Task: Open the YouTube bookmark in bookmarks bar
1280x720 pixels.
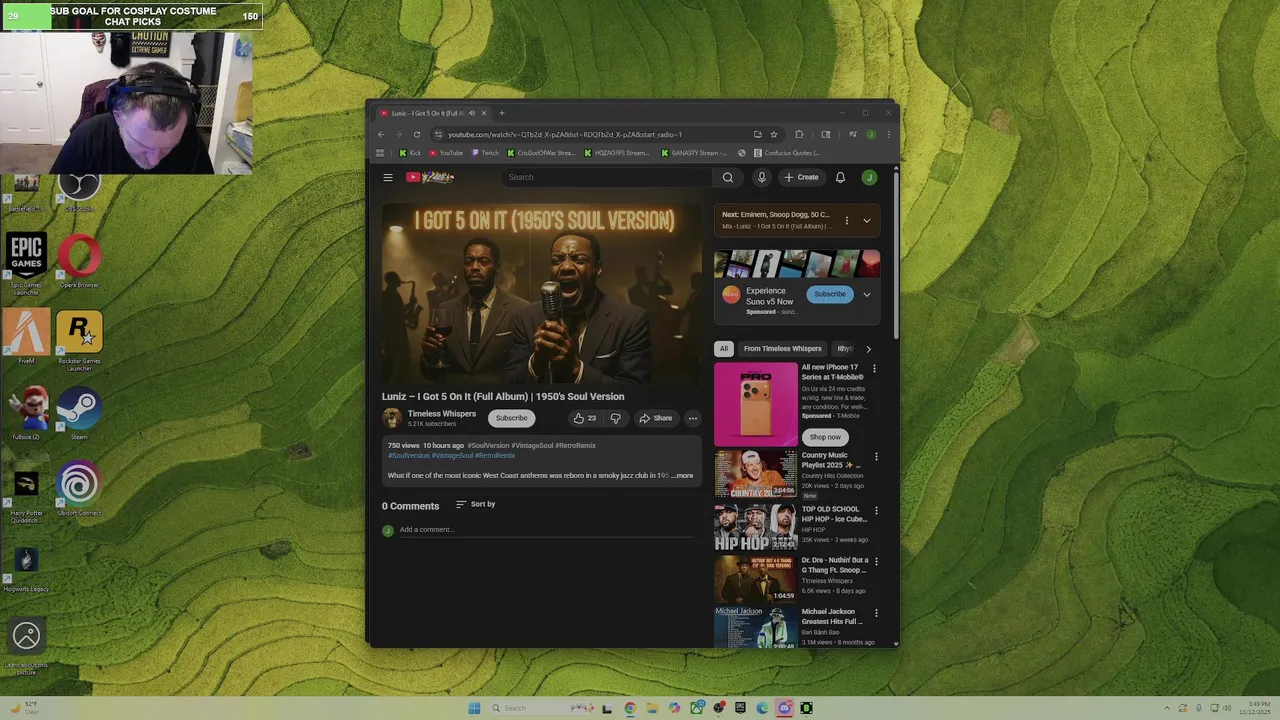Action: 446,153
